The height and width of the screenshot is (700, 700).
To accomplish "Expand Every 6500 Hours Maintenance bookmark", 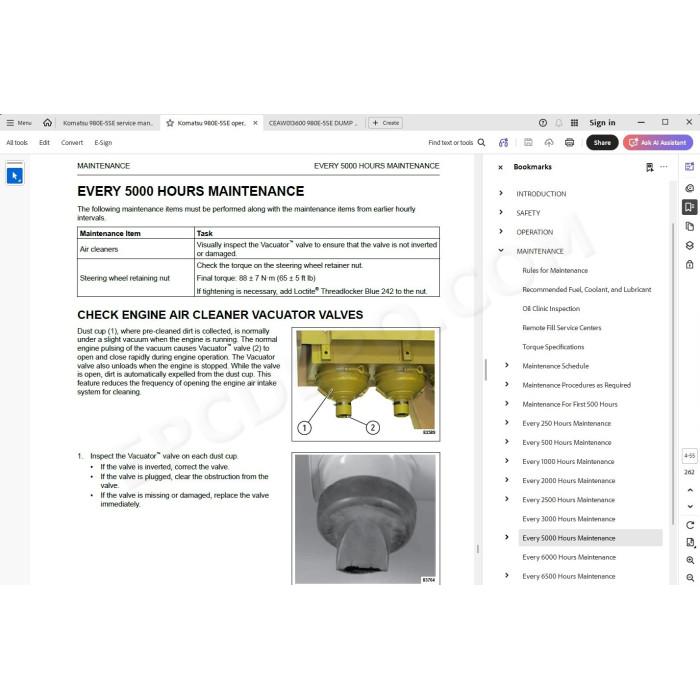I will (x=507, y=575).
